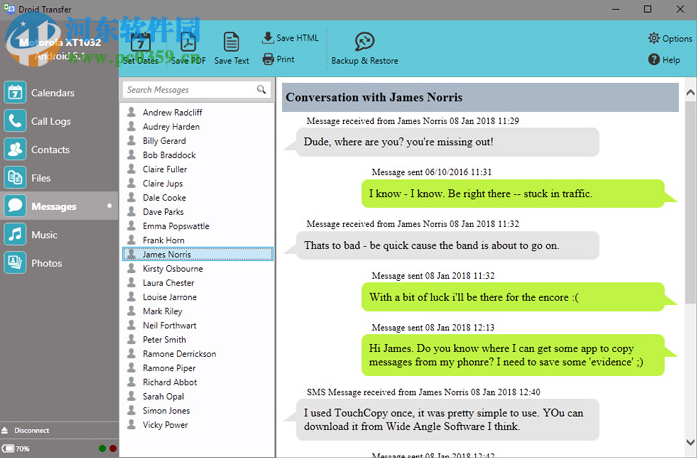Open the Help question mark icon
The height and width of the screenshot is (461, 699).
[x=654, y=59]
